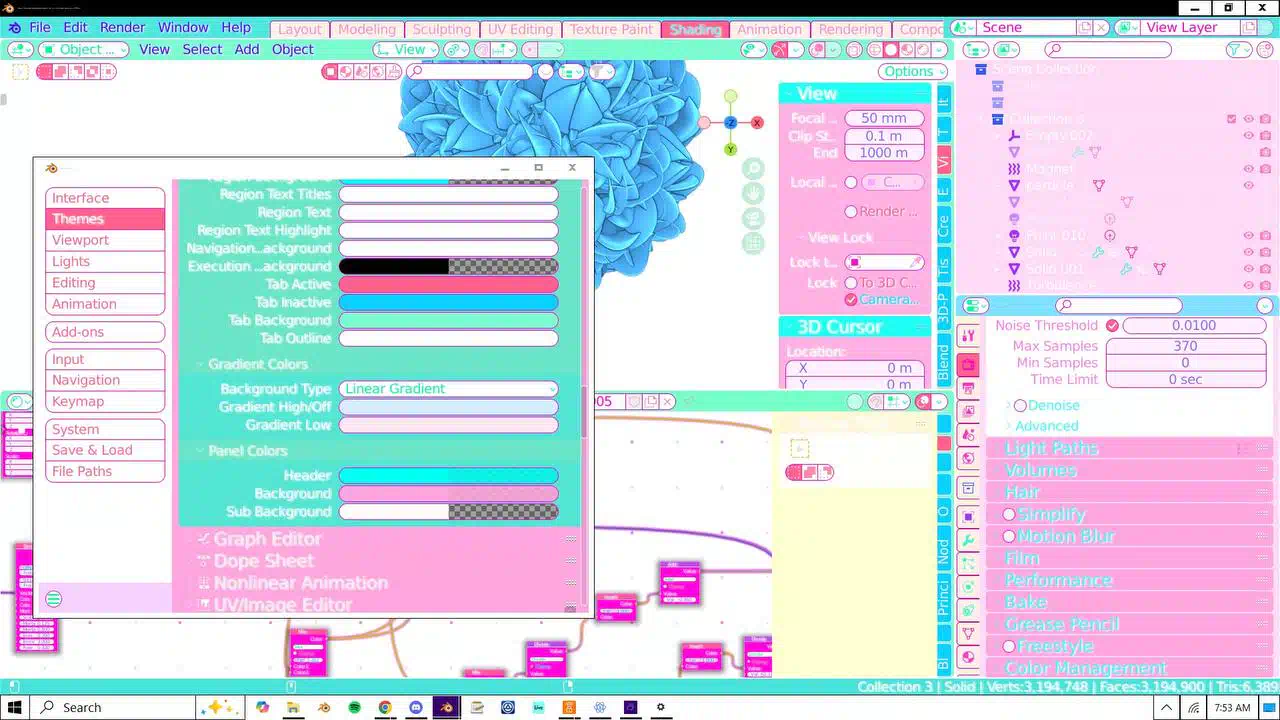
Task: Open the Tool properties tab icon
Action: tap(968, 335)
